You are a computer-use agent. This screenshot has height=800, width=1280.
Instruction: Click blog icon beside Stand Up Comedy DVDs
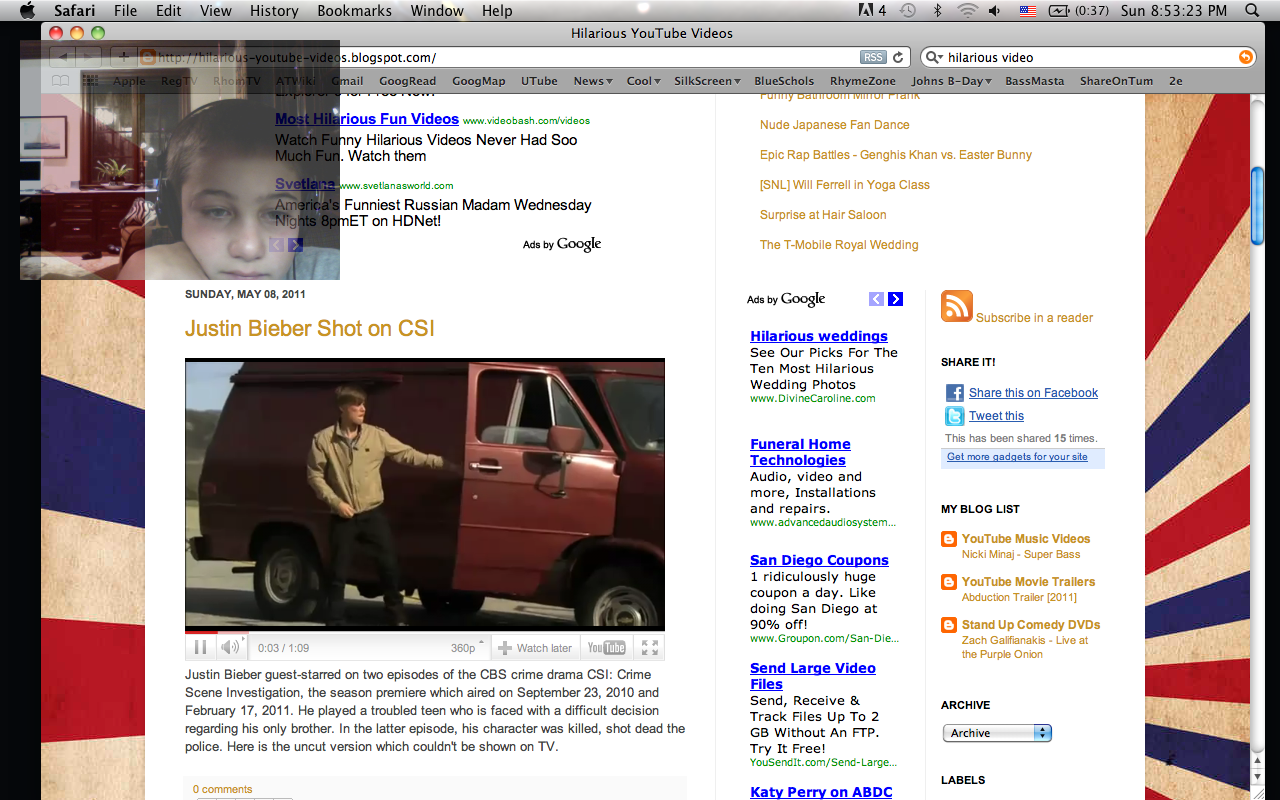[x=949, y=625]
